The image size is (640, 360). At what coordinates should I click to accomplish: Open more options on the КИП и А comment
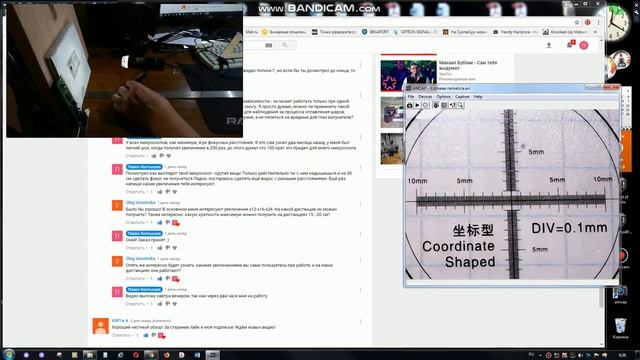point(361,322)
